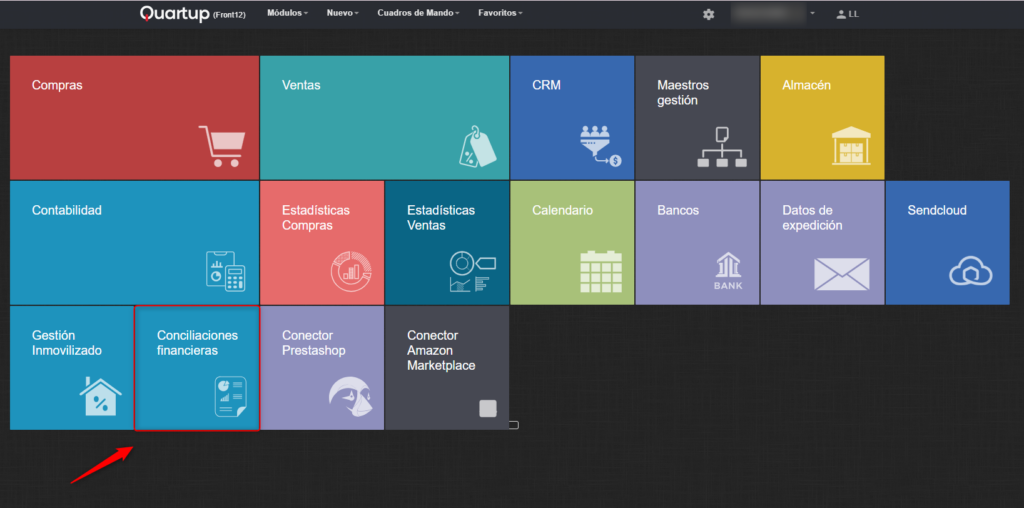The height and width of the screenshot is (508, 1024).
Task: Click the calculator icon in Contabilidad tile
Action: pos(225,271)
